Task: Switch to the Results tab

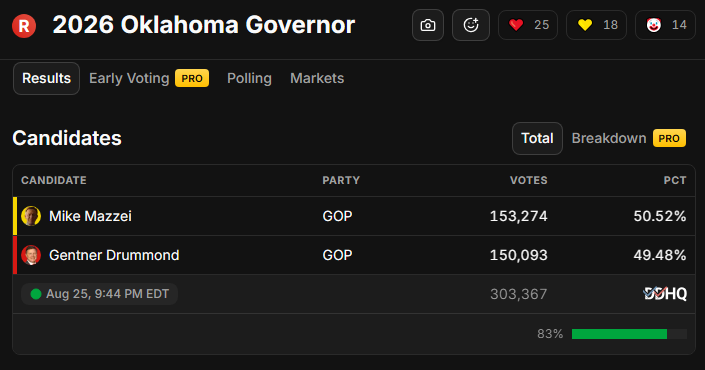Action: click(46, 78)
